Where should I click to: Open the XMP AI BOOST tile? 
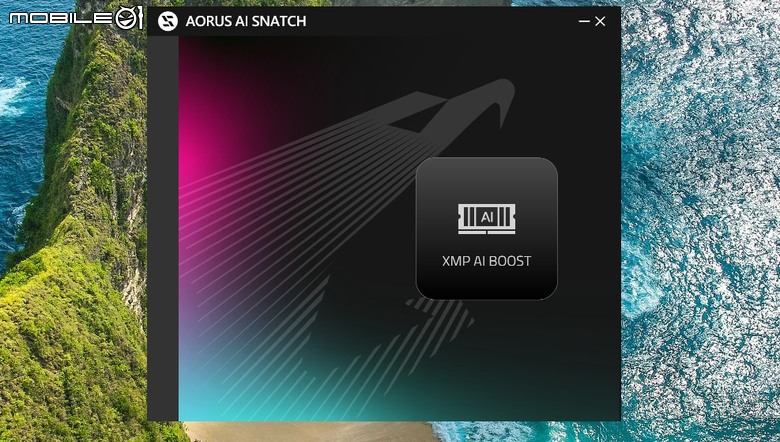(x=487, y=229)
